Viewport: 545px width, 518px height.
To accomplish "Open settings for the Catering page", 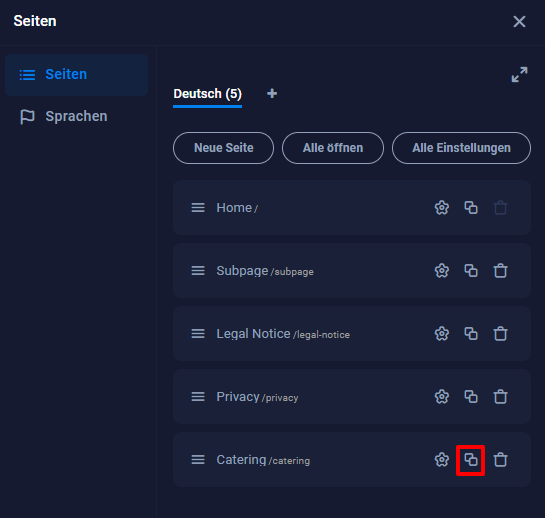I will point(442,460).
